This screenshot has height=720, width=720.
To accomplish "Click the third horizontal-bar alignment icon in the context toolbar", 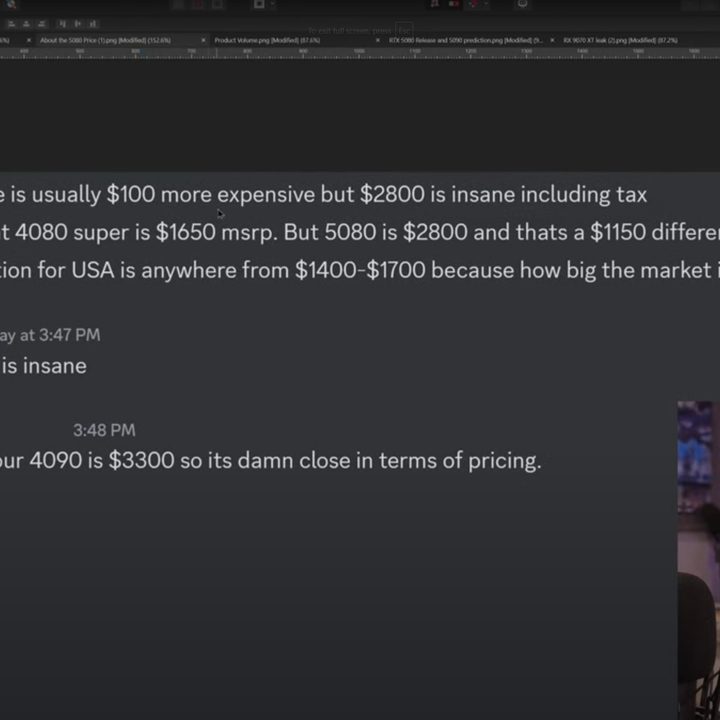I will point(42,23).
